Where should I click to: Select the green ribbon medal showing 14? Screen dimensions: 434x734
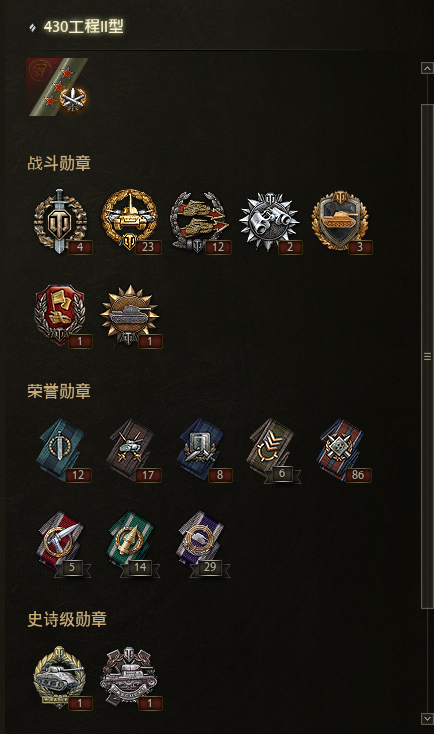(131, 543)
